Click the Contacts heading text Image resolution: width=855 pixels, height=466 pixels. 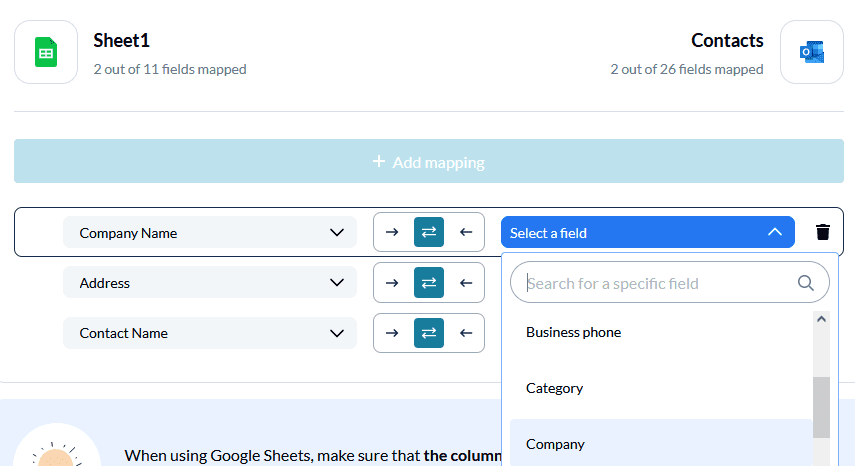[x=727, y=40]
